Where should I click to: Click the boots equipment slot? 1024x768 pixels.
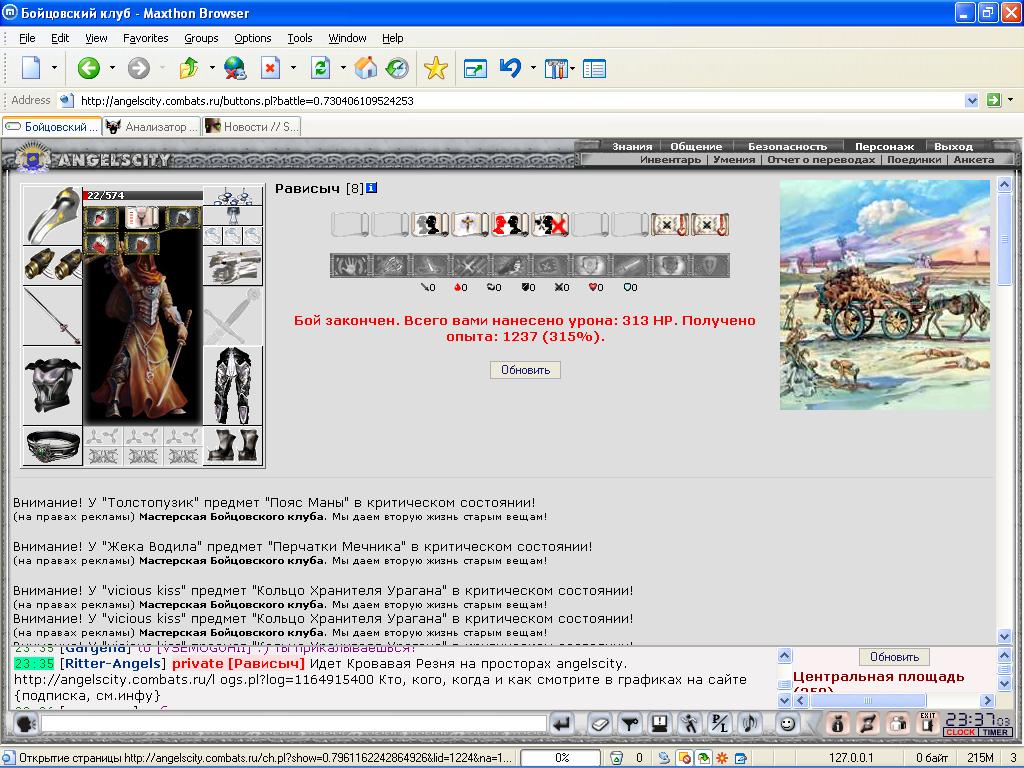coord(233,446)
